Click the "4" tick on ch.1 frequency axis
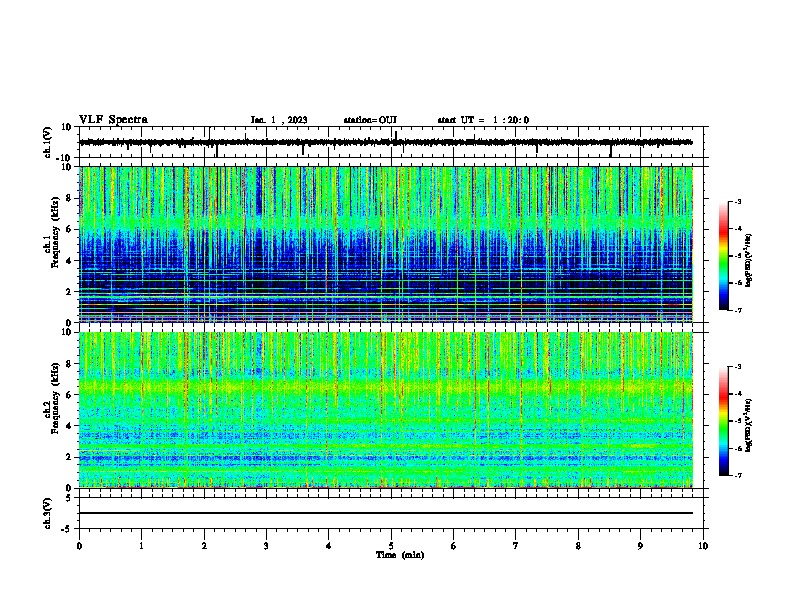 [70, 261]
